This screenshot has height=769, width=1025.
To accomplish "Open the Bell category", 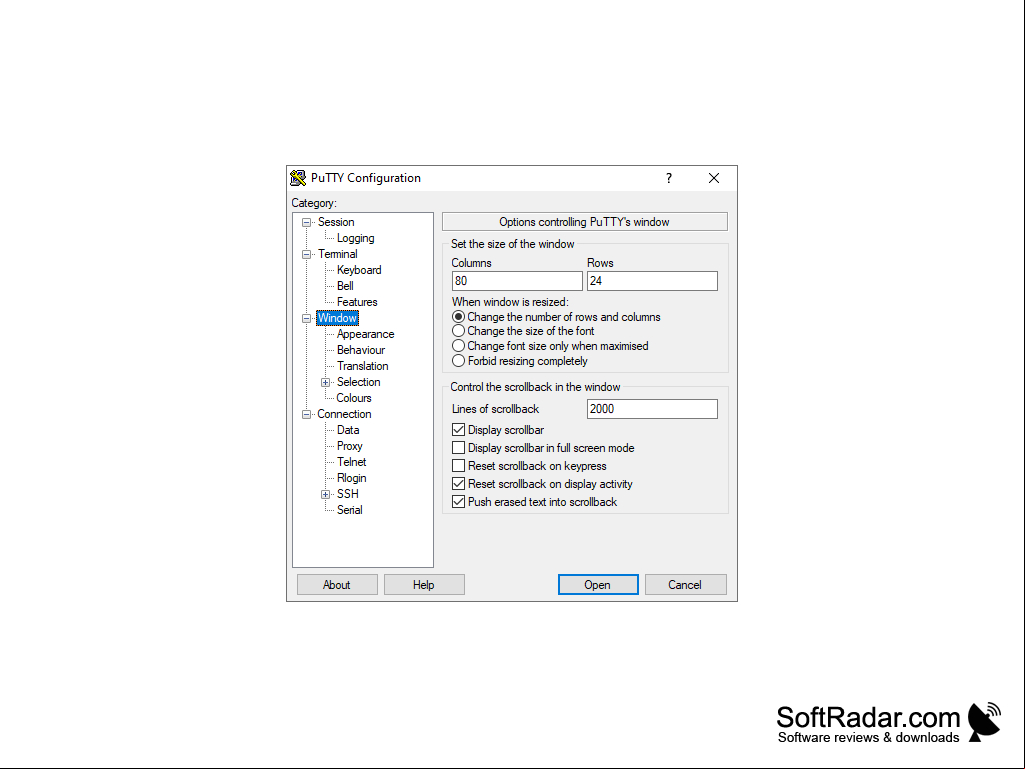I will coord(345,286).
